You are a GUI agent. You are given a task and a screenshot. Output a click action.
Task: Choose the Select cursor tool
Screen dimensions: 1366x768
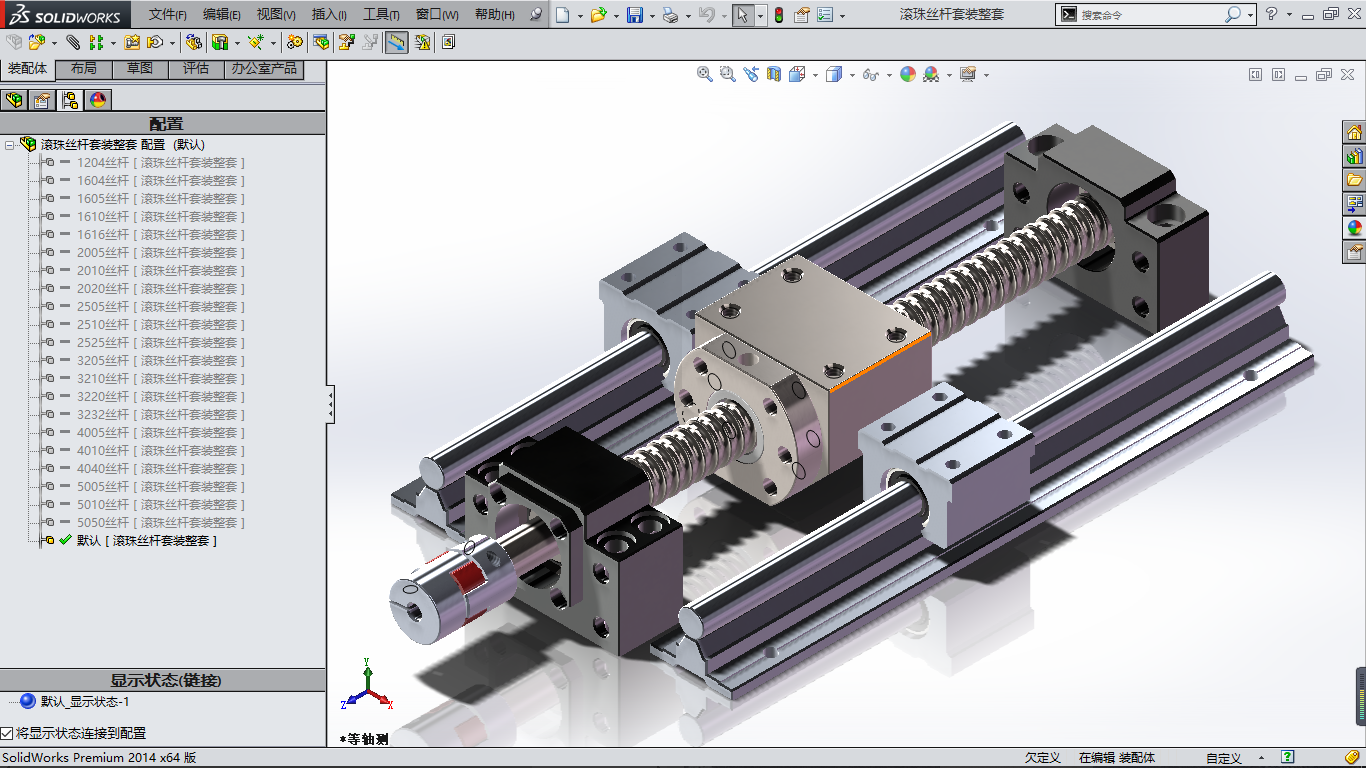742,15
